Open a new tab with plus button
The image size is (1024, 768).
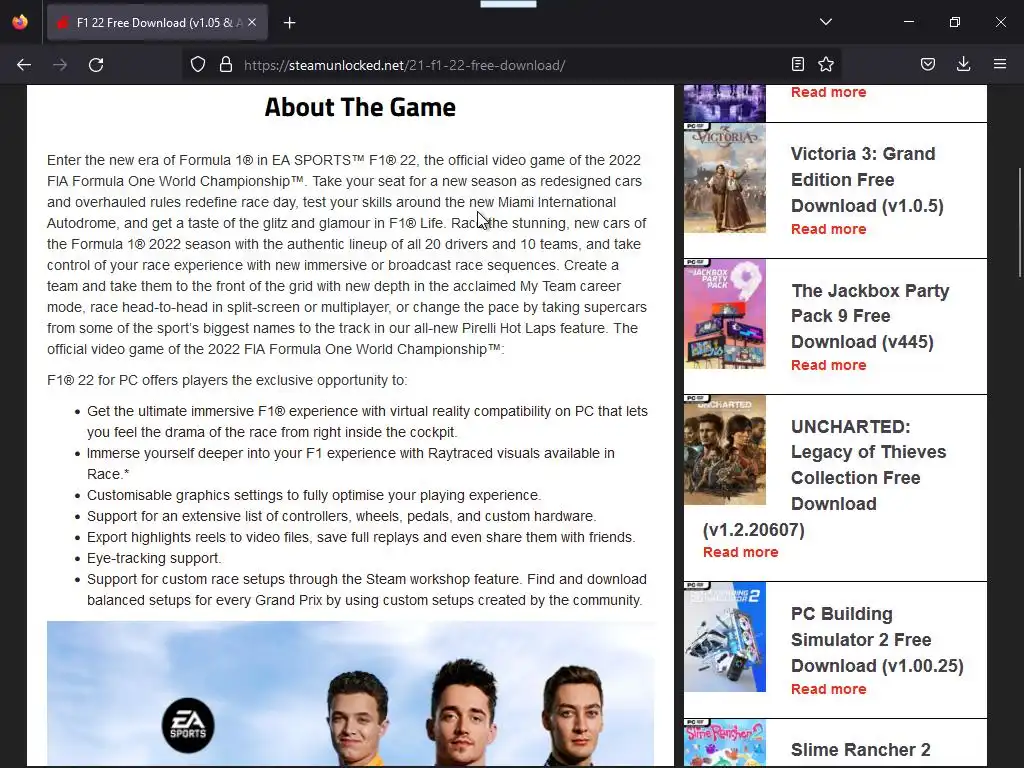tap(289, 23)
